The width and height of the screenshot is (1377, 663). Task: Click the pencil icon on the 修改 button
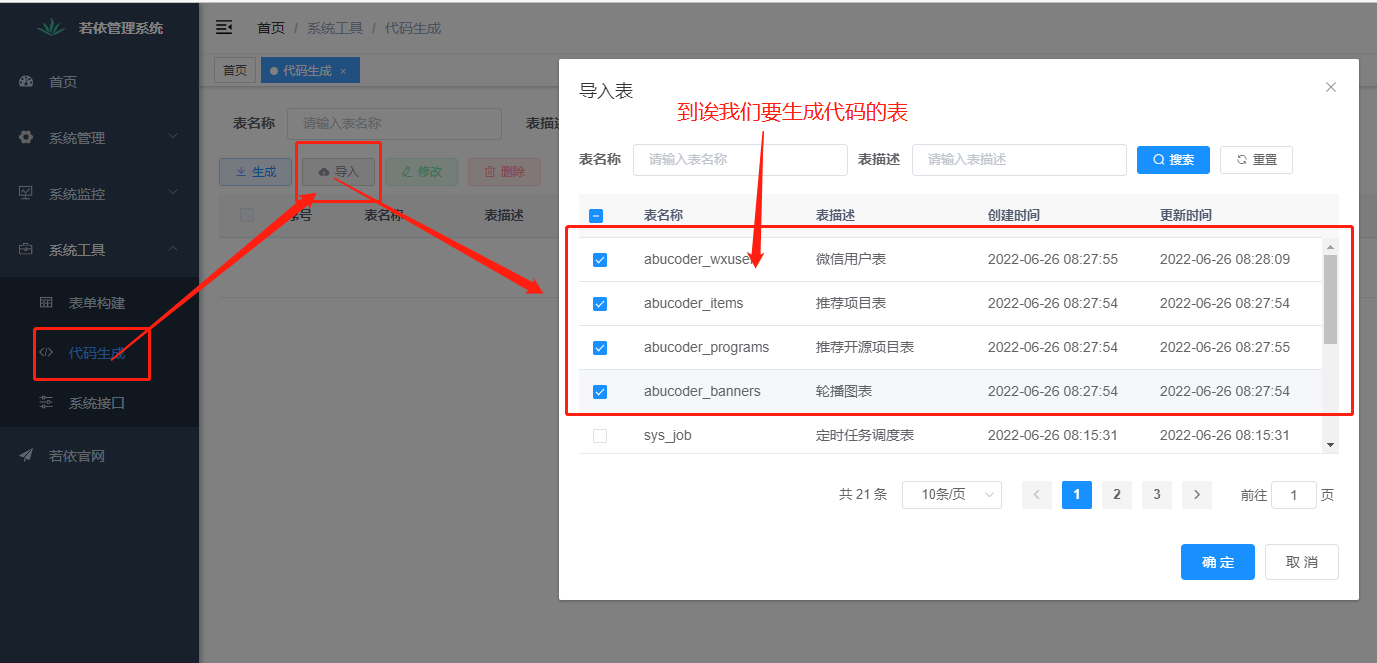point(406,172)
